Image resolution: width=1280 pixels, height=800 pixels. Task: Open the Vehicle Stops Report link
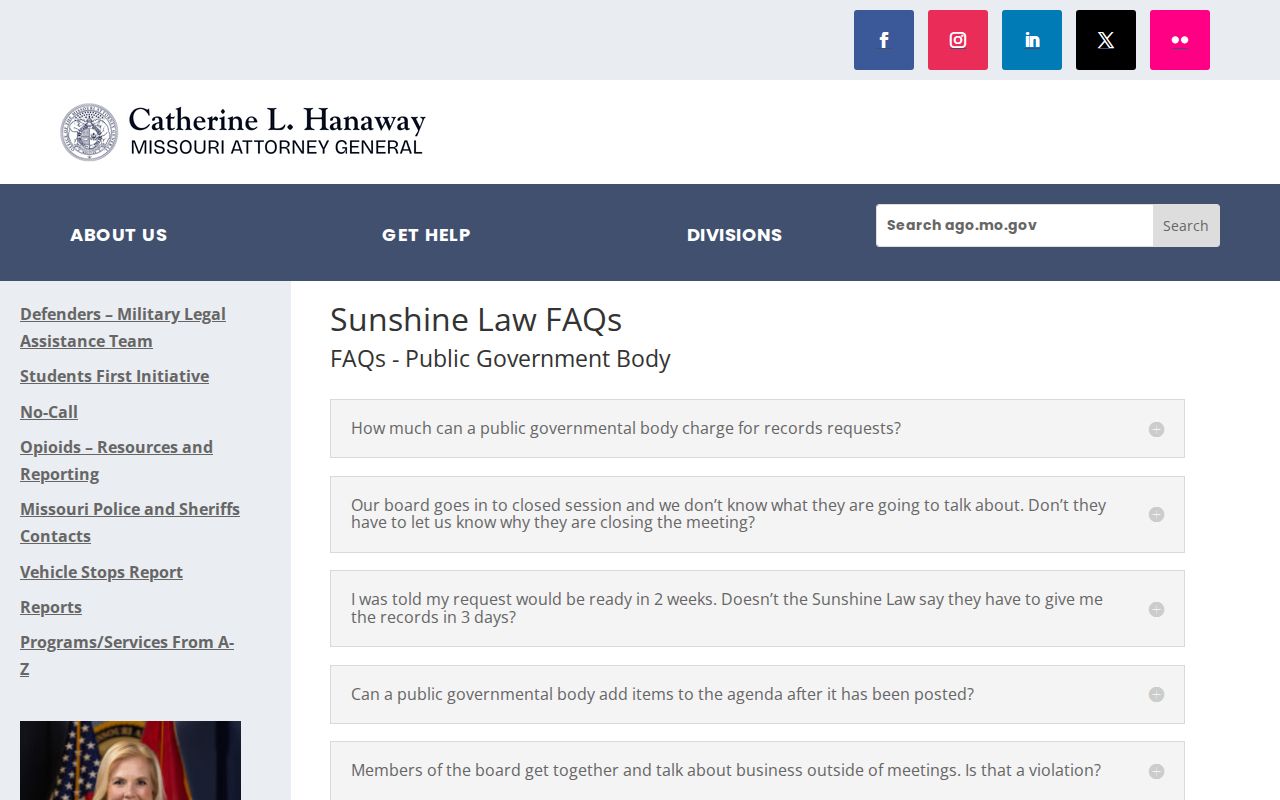coord(101,572)
